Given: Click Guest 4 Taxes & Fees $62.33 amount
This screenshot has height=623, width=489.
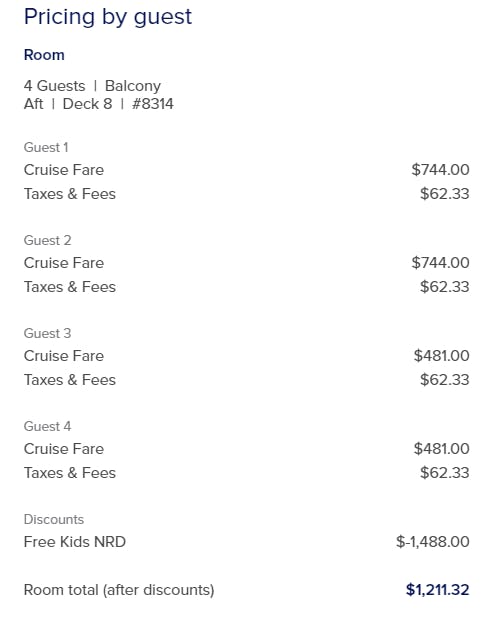Looking at the screenshot, I should coord(445,473).
